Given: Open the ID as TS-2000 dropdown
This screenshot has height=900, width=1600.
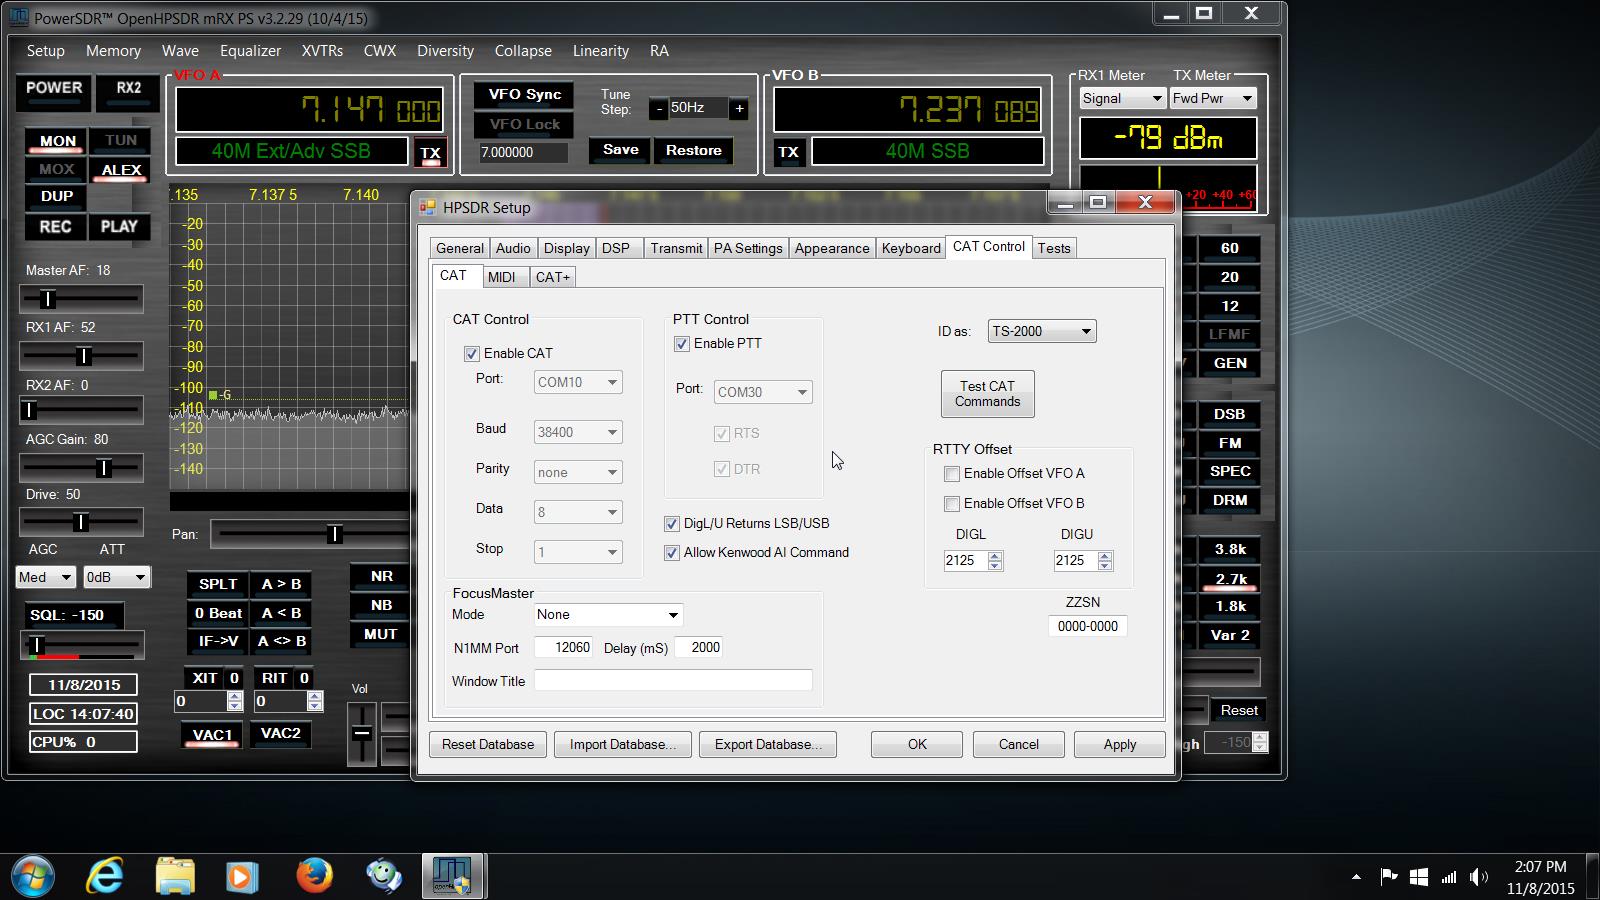Looking at the screenshot, I should [x=1041, y=332].
